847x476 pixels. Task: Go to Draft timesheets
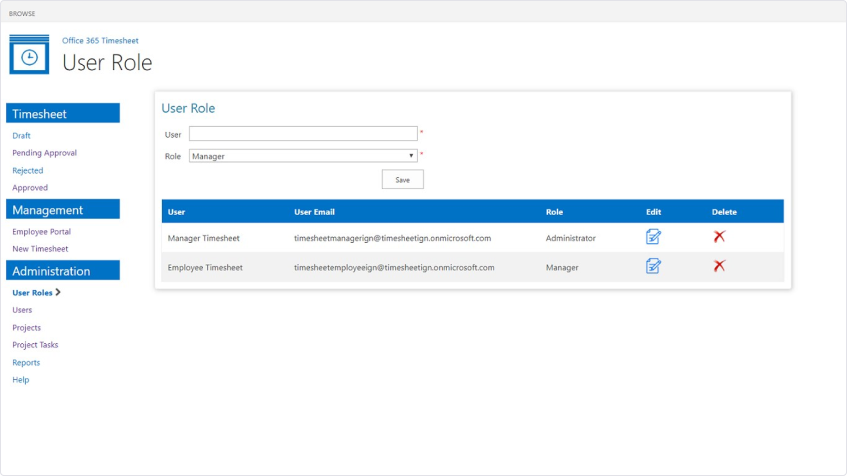[x=21, y=136]
